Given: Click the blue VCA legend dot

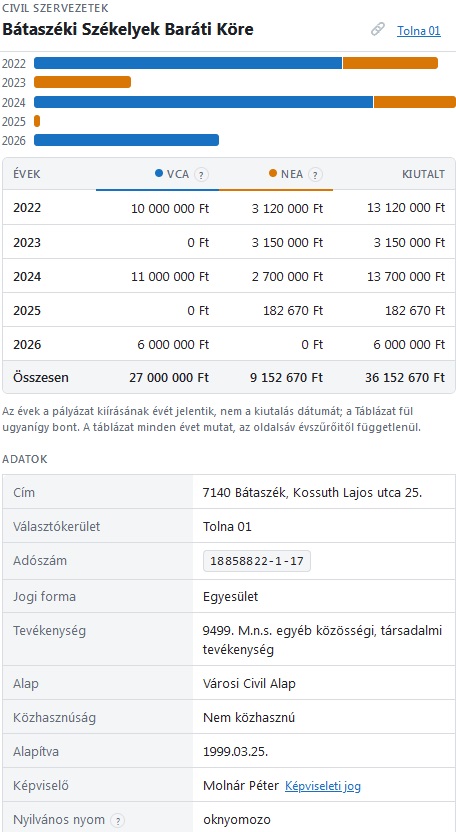Looking at the screenshot, I should point(159,173).
